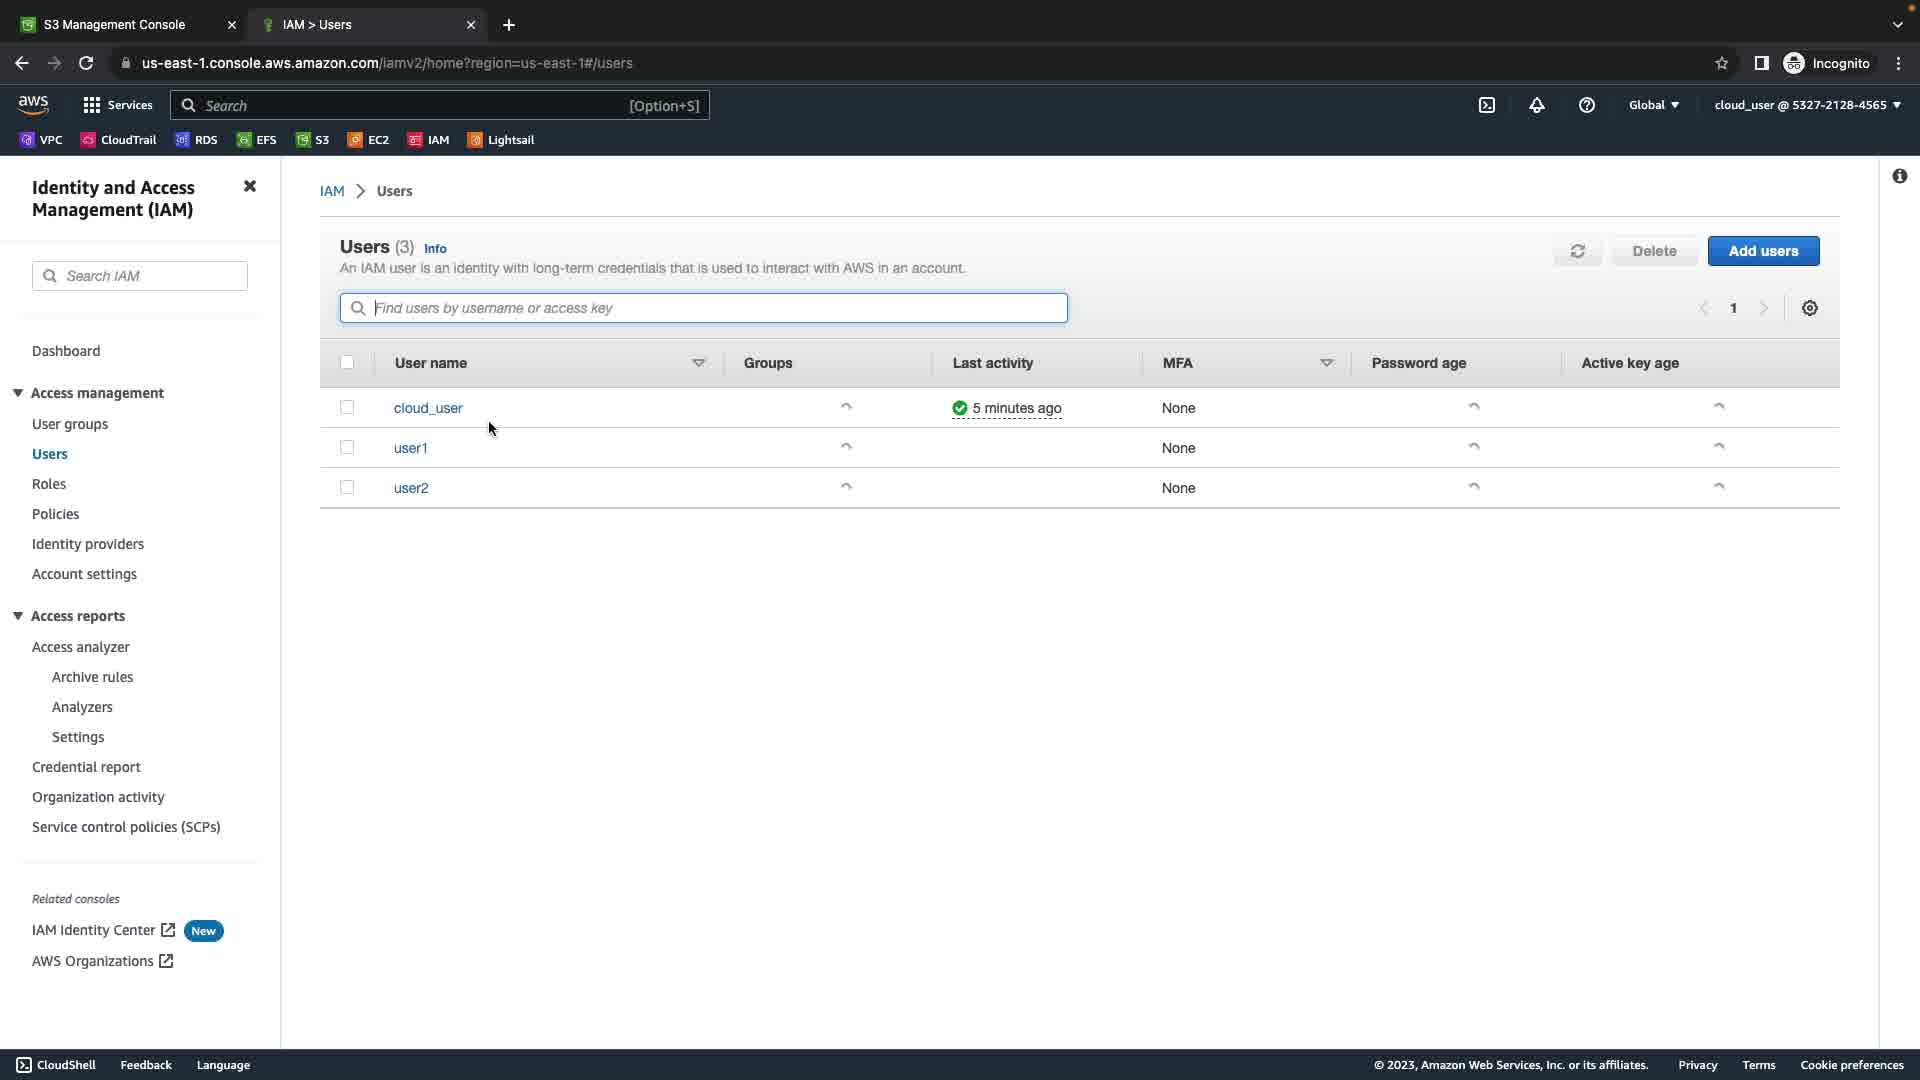Click the refresh users list icon

coord(1577,251)
